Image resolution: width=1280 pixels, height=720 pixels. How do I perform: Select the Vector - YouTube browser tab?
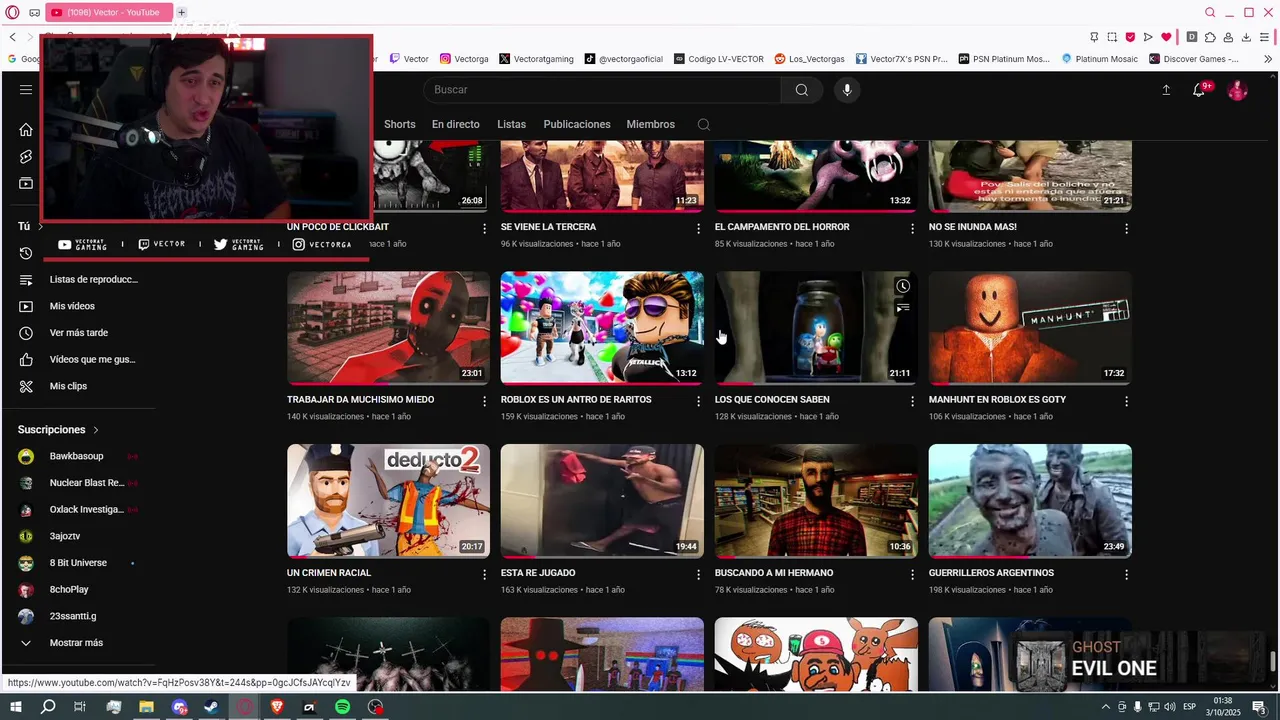click(108, 12)
